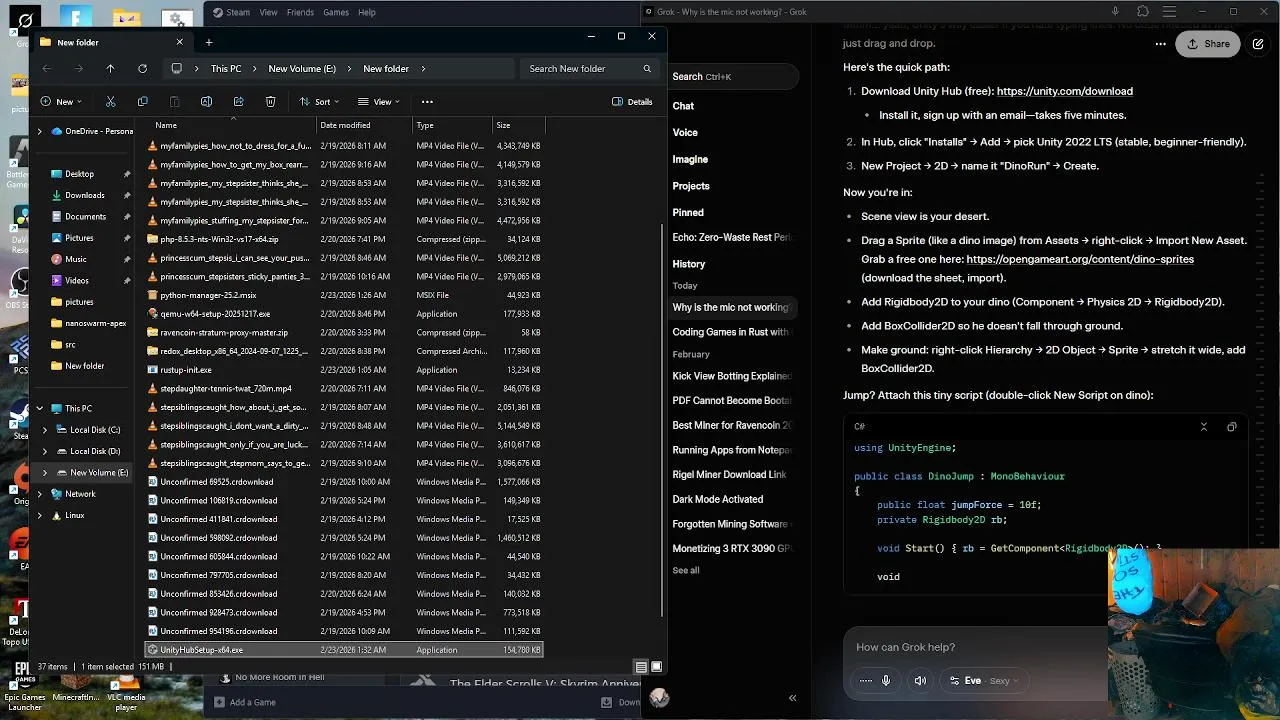Open Projects in Grok sidebar
The height and width of the screenshot is (720, 1280).
(x=691, y=186)
